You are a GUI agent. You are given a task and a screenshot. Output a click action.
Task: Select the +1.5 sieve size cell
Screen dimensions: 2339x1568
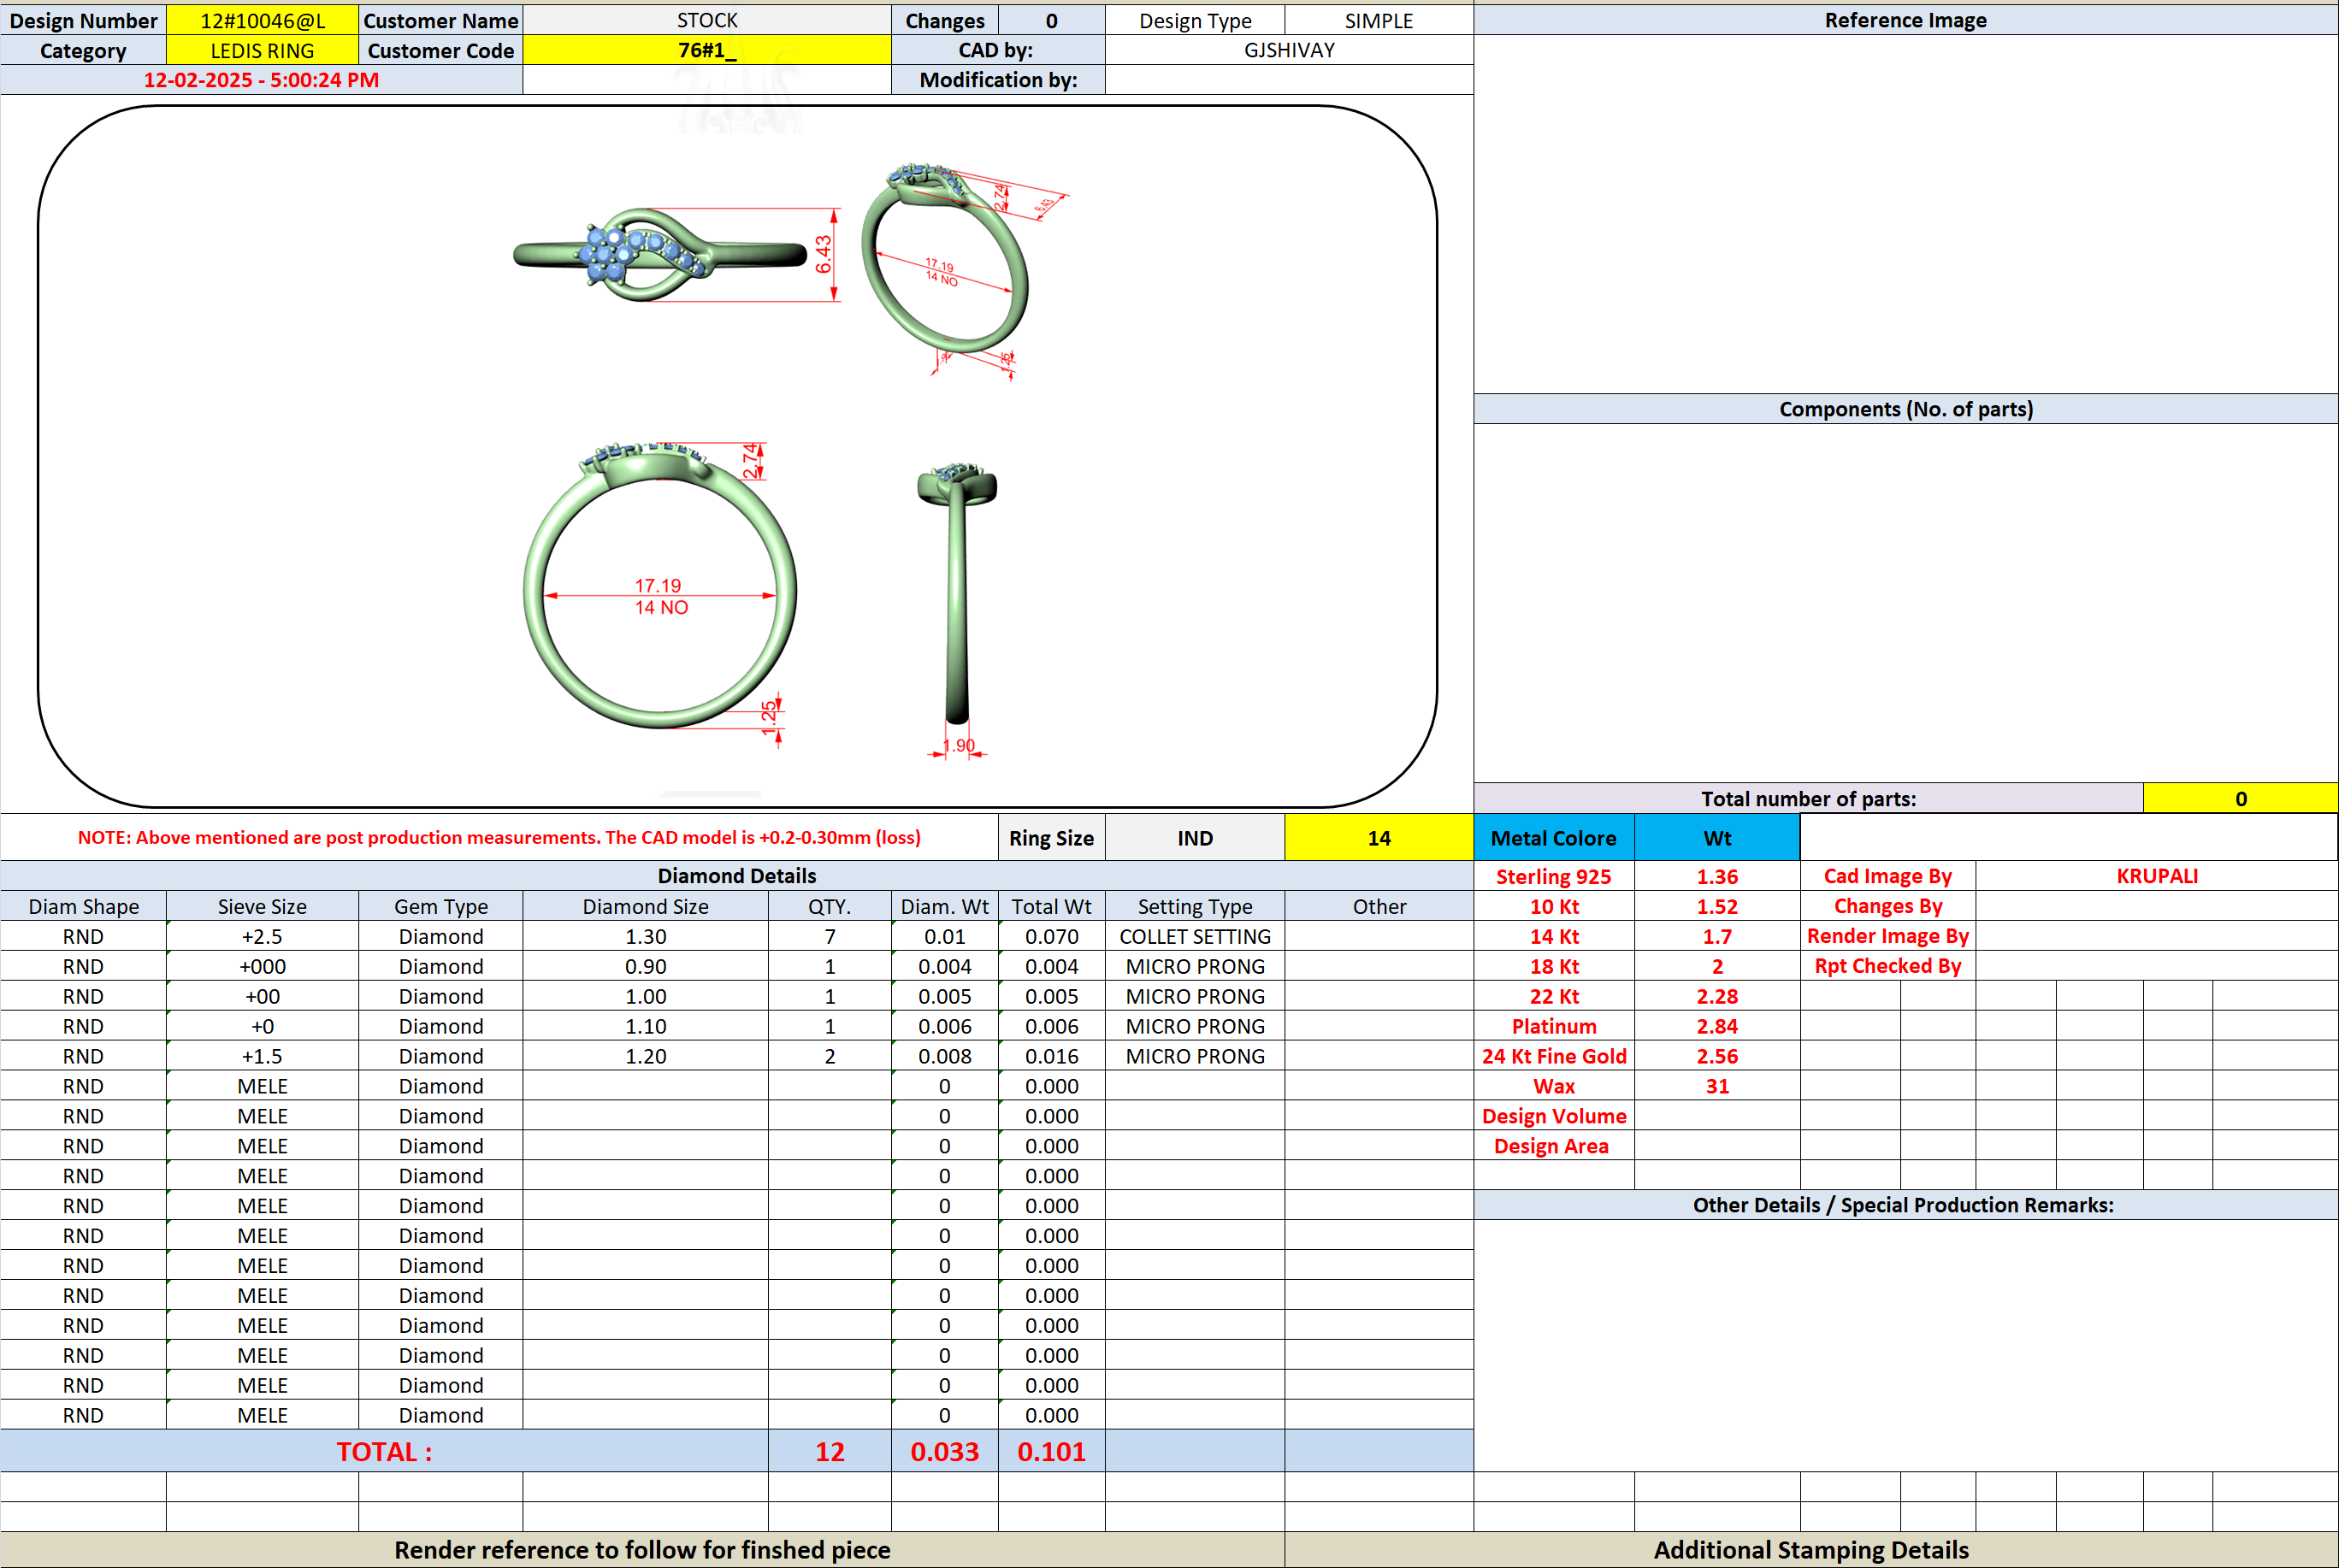[x=262, y=1056]
